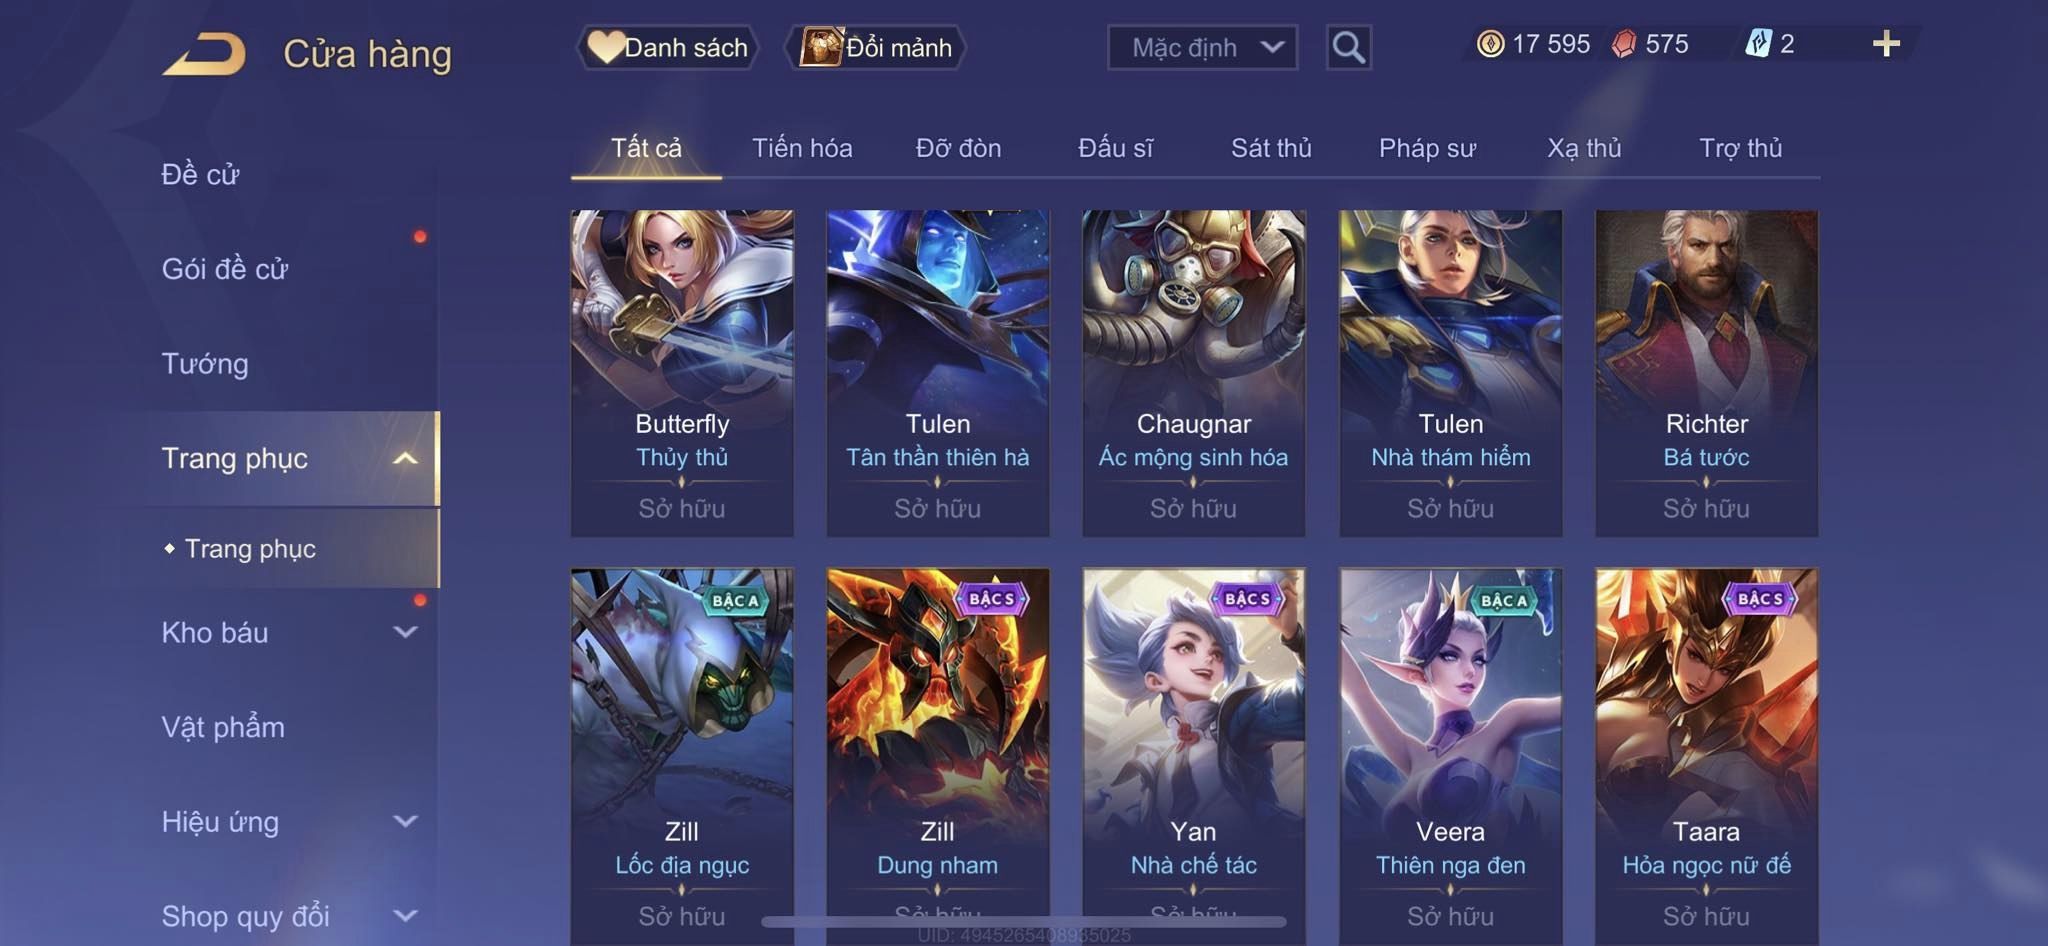The image size is (2048, 946).
Task: Open Gói đề cử in sidebar
Action: pos(225,268)
